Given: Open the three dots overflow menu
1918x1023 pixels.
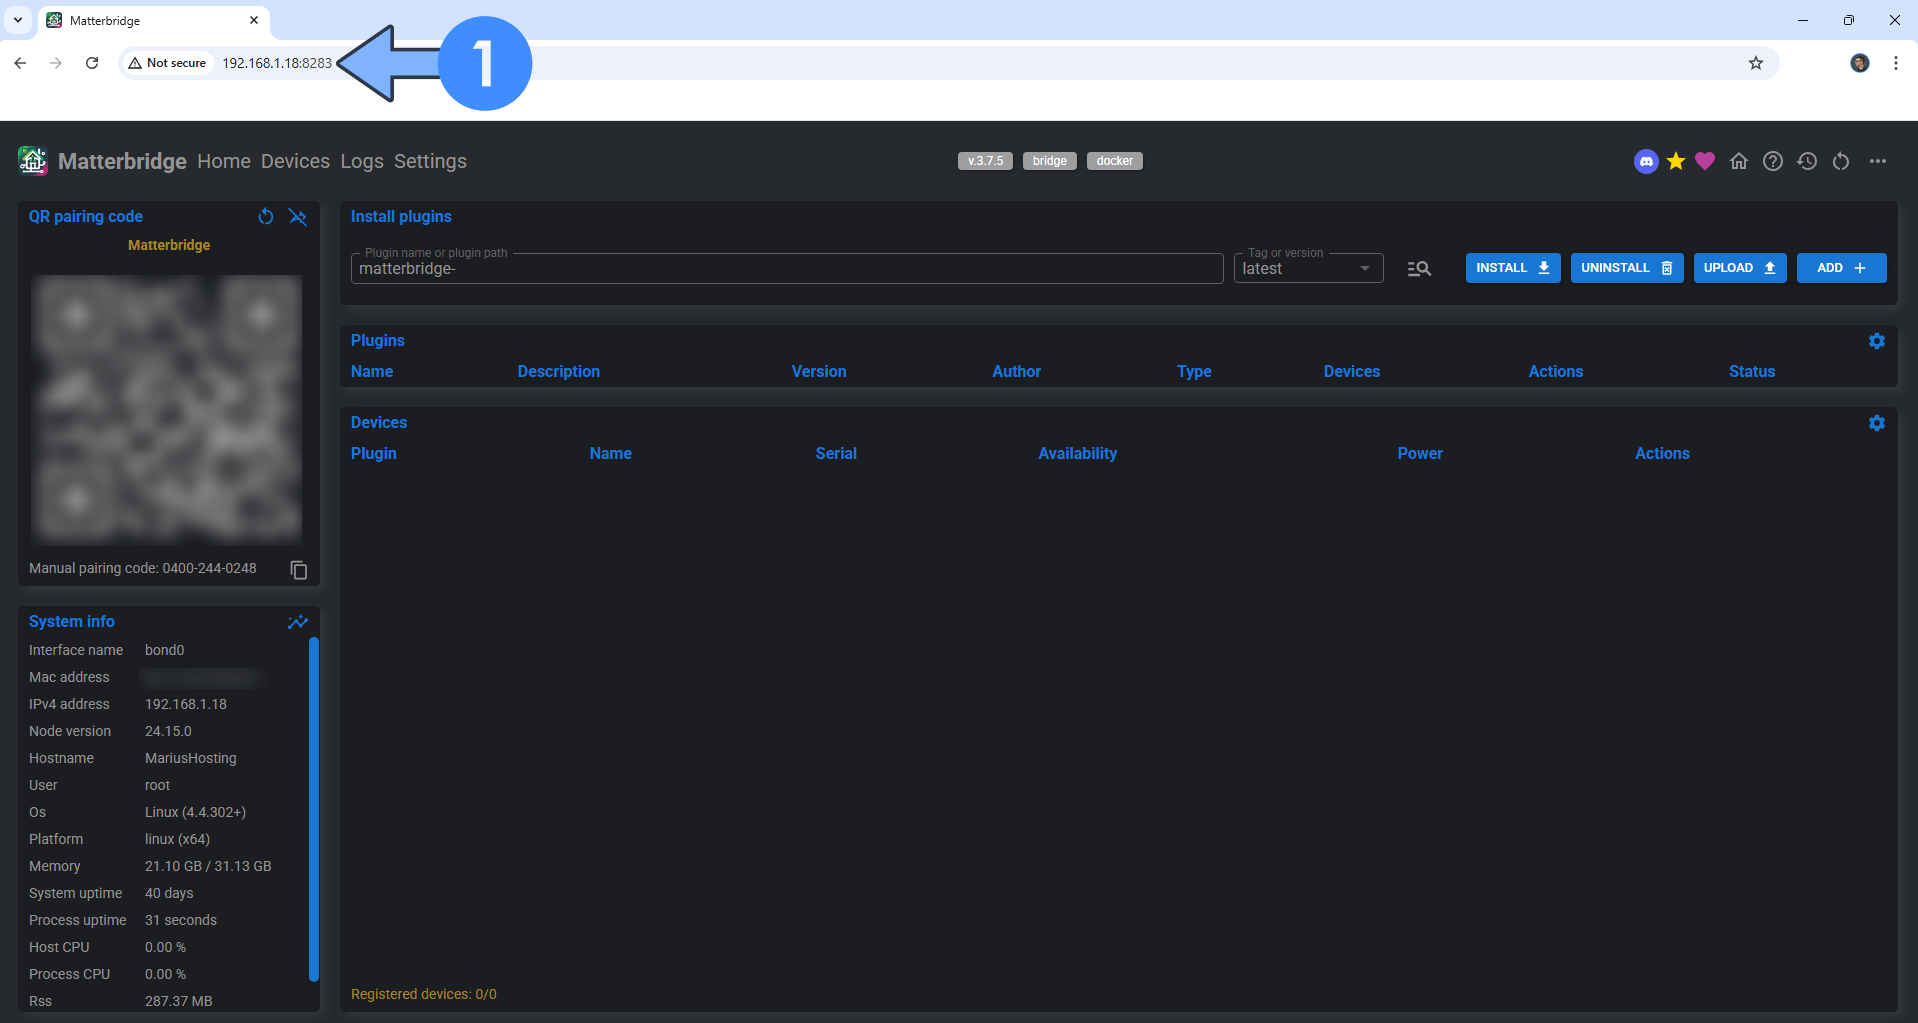Looking at the screenshot, I should point(1879,161).
